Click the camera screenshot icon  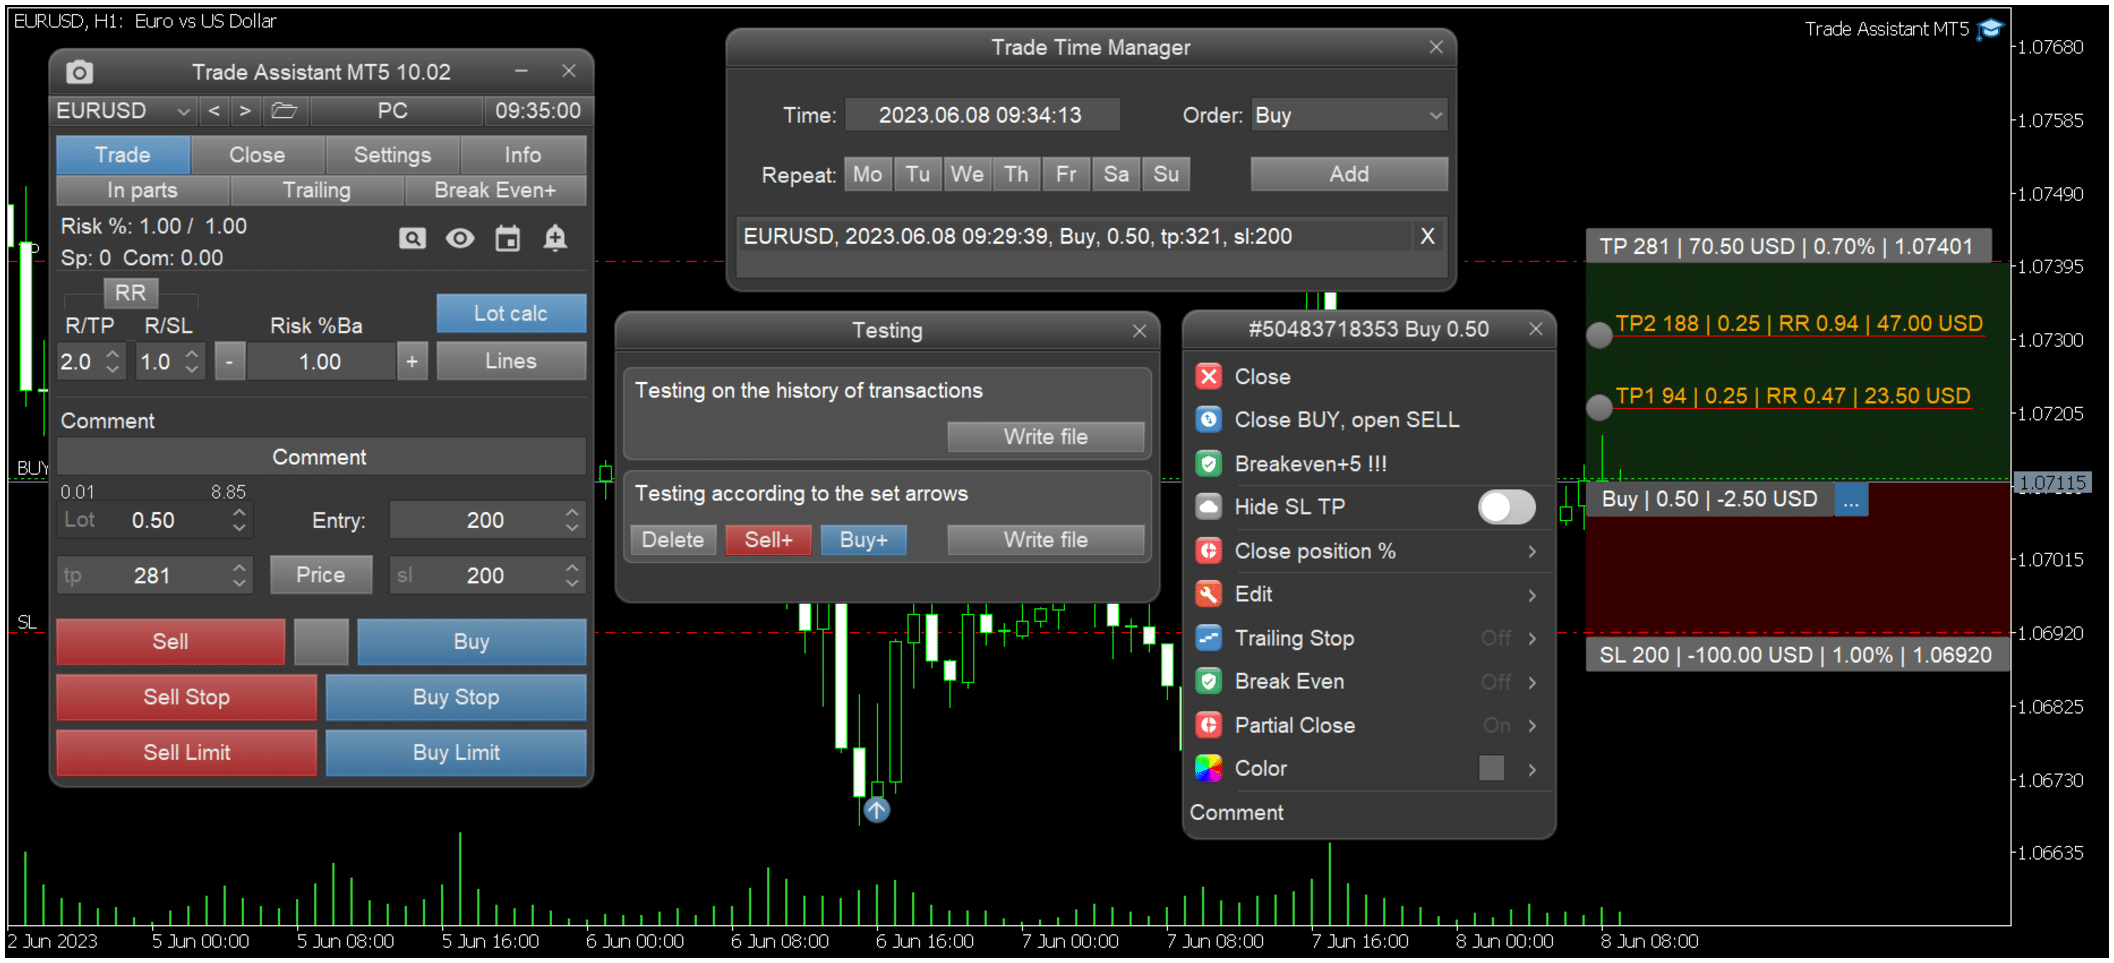point(79,72)
